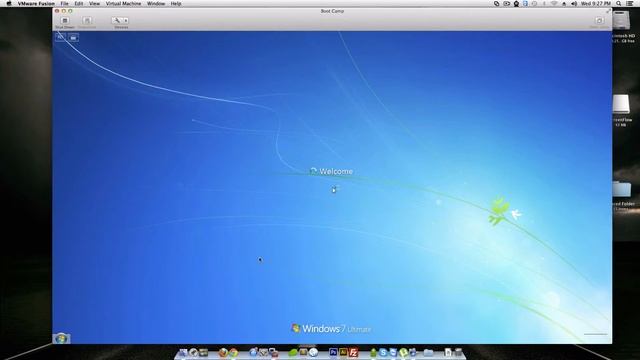640x360 pixels.
Task: Click the date and time display
Action: (x=596, y=4)
